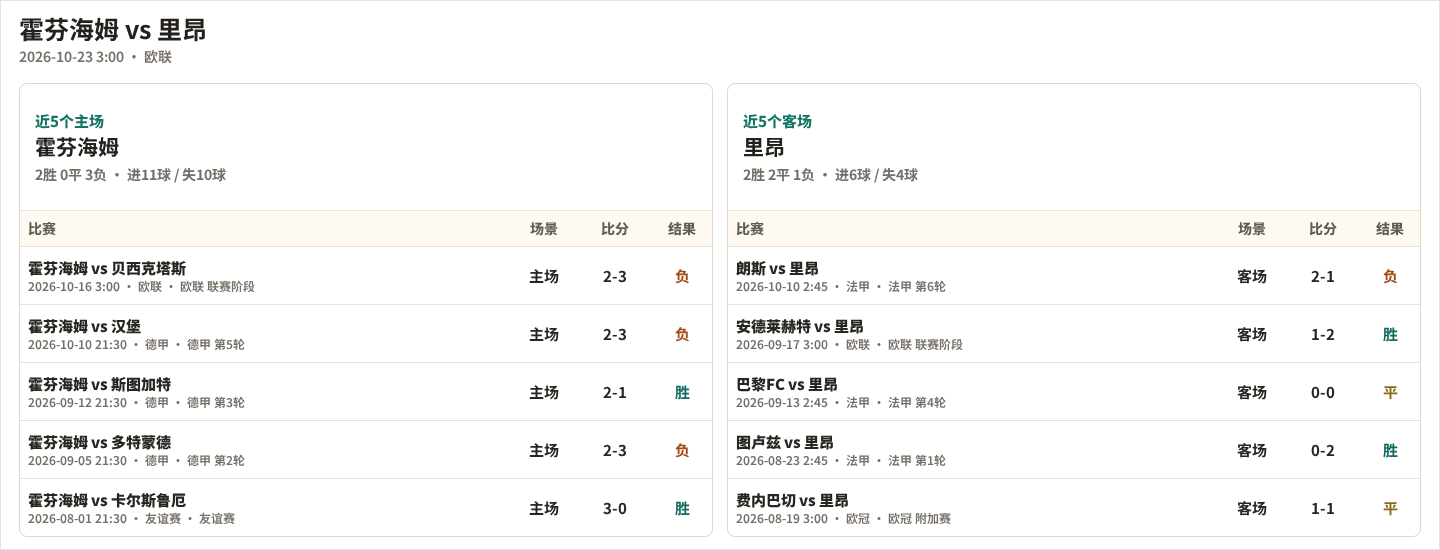
Task: Click the 0-2 score of 图卢兹 vs 里昂
Action: [x=1323, y=450]
